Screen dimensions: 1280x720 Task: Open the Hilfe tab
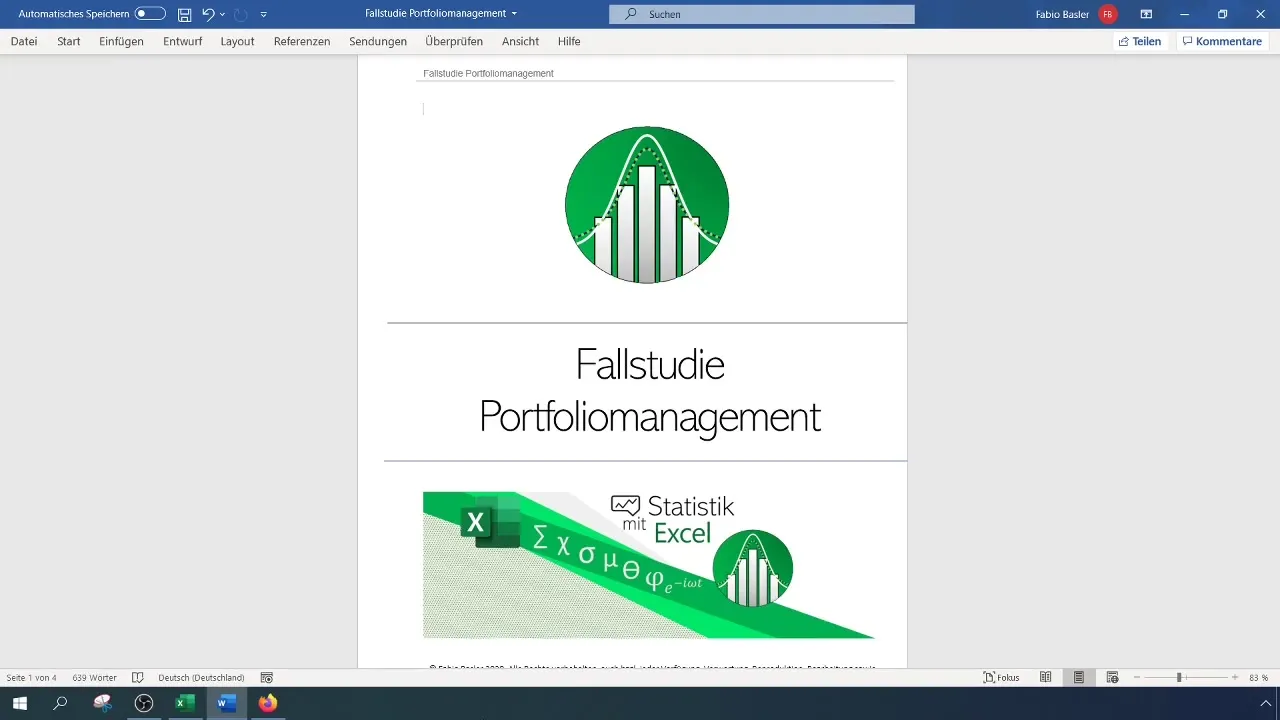coord(569,41)
